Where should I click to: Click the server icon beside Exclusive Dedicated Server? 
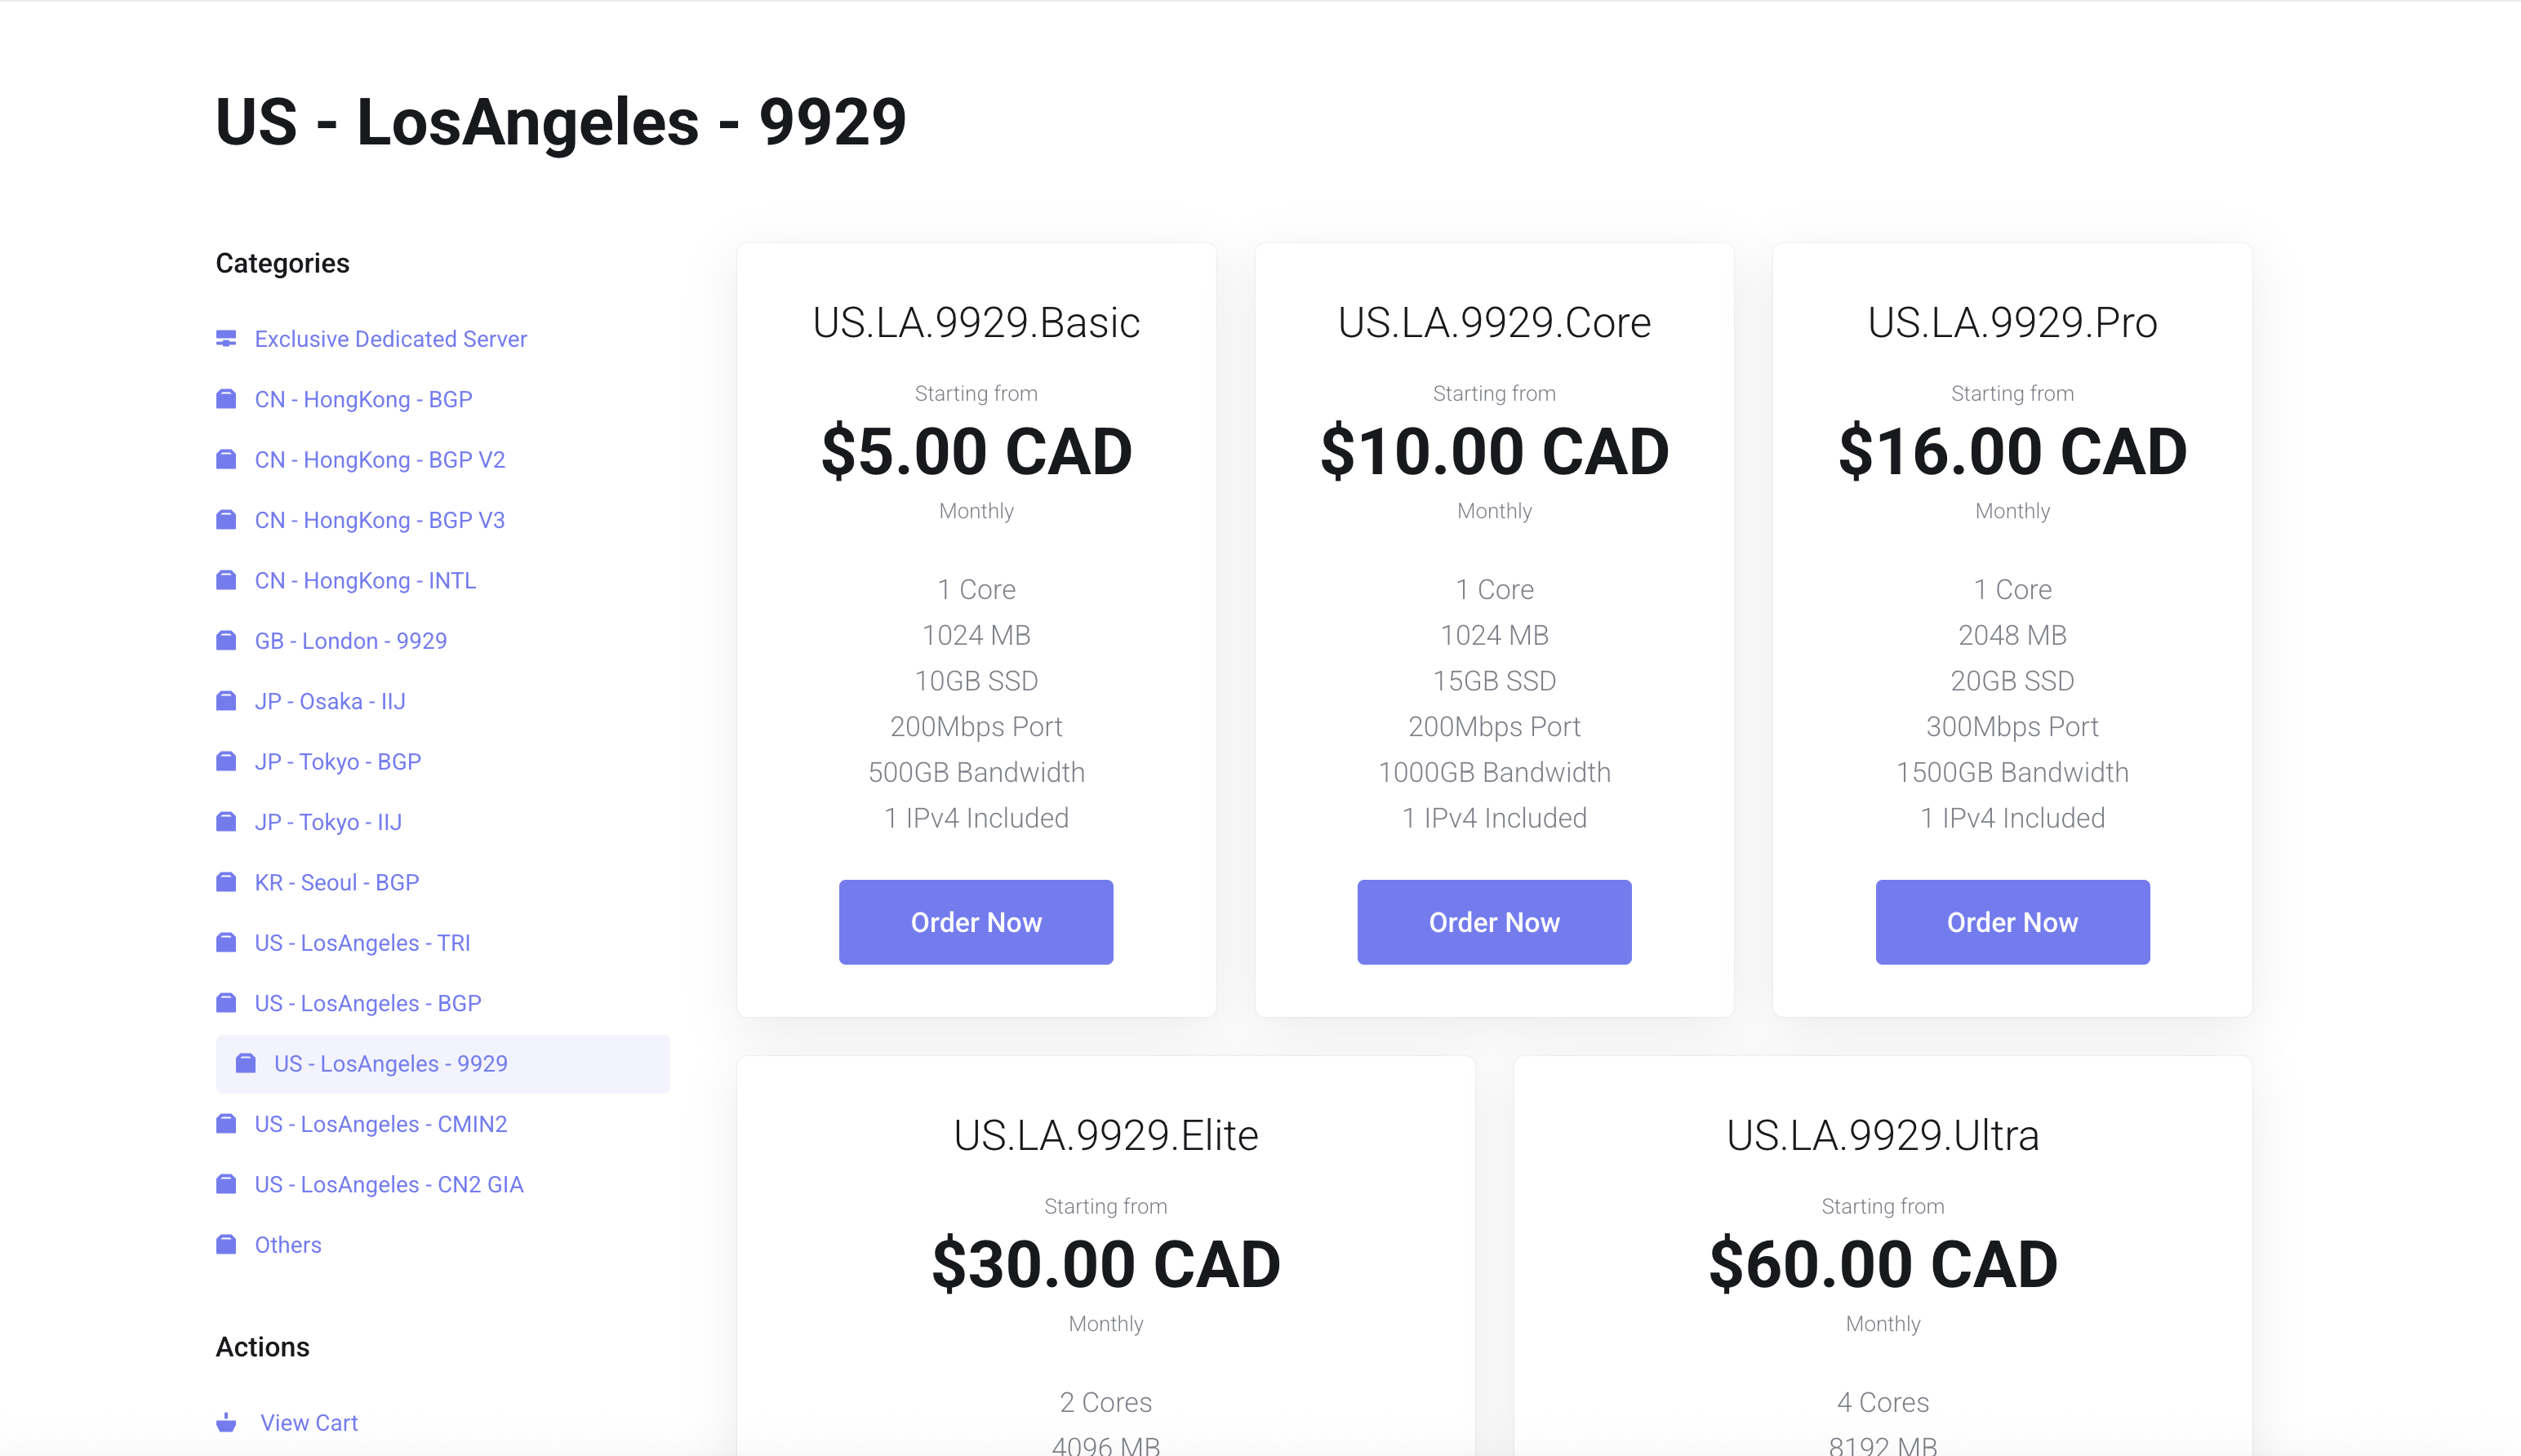pos(226,339)
